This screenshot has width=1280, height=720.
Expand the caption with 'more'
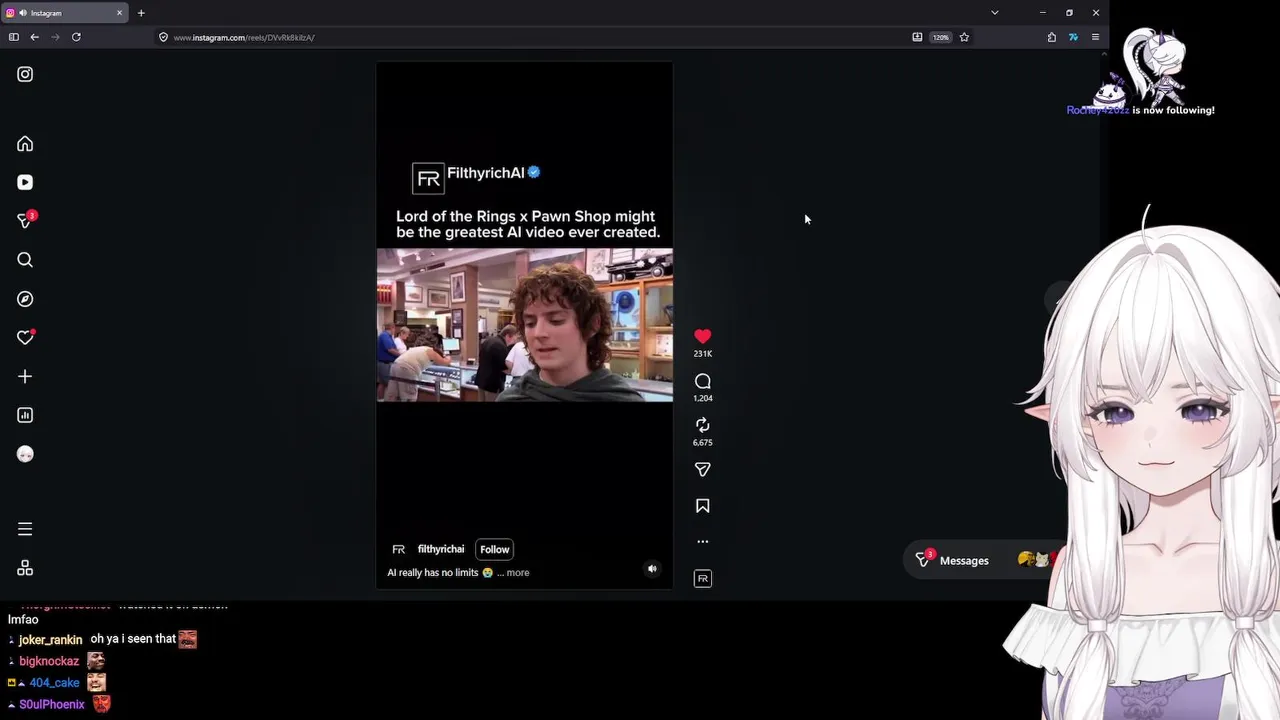coord(518,573)
